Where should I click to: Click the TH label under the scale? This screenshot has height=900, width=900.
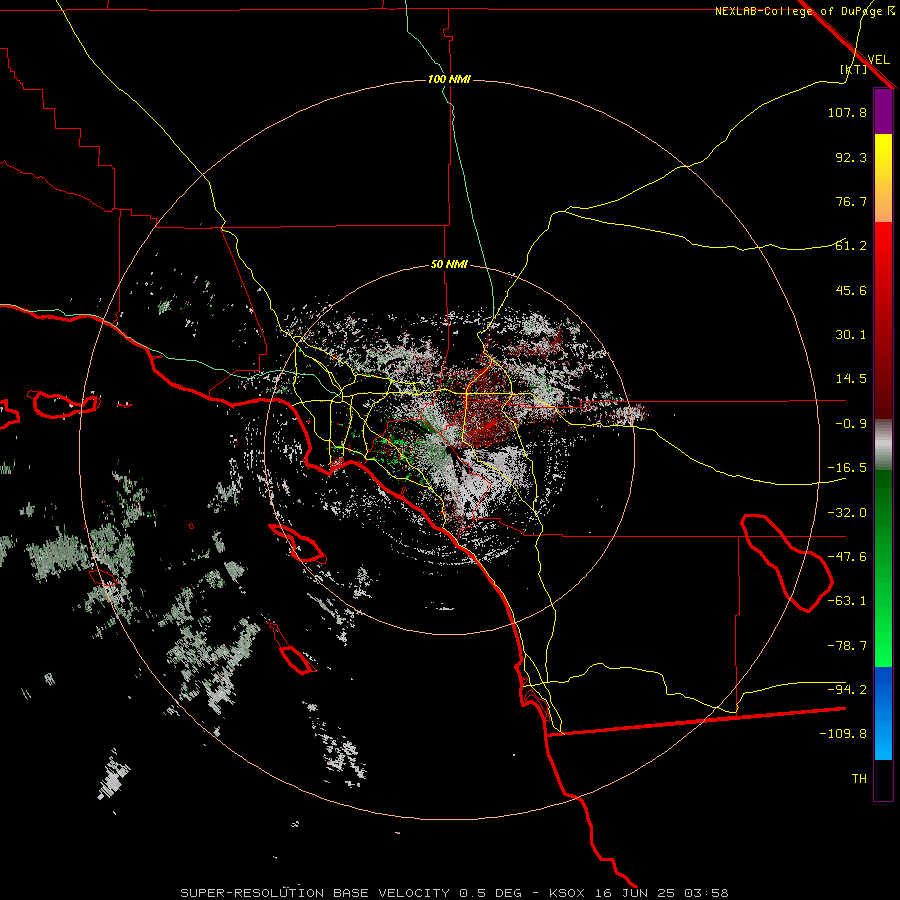(x=859, y=779)
